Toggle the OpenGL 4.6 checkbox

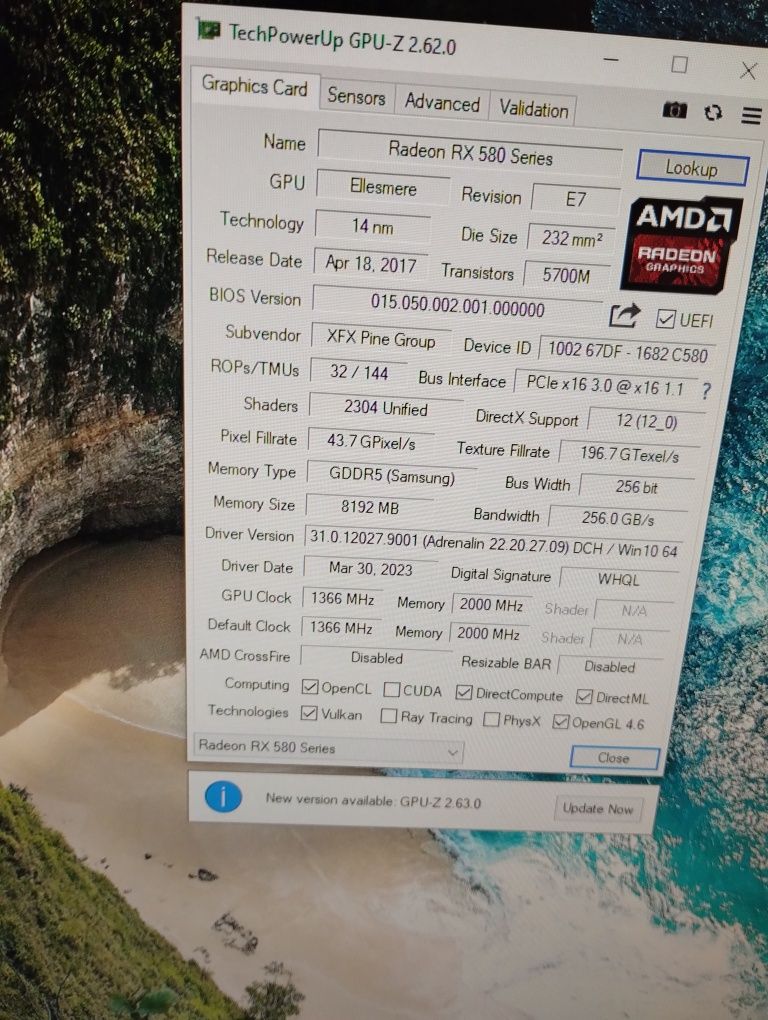pos(560,721)
